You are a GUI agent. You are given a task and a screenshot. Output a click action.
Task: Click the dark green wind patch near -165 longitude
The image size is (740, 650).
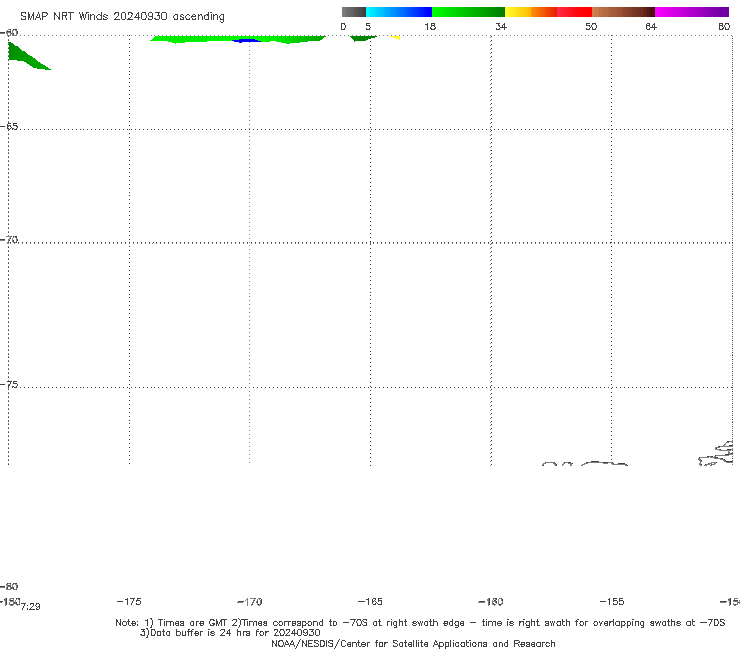363,38
